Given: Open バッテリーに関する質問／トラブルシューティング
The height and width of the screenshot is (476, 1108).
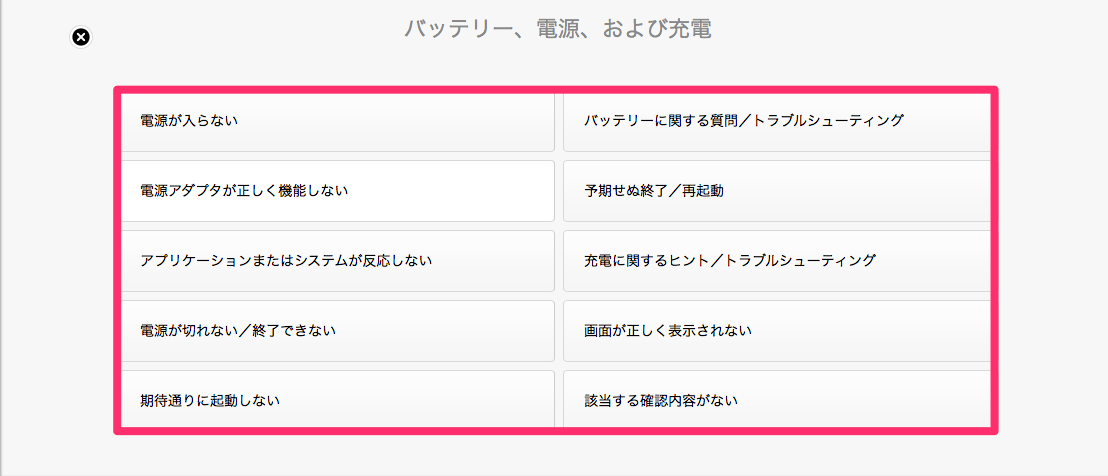Looking at the screenshot, I should tap(777, 121).
